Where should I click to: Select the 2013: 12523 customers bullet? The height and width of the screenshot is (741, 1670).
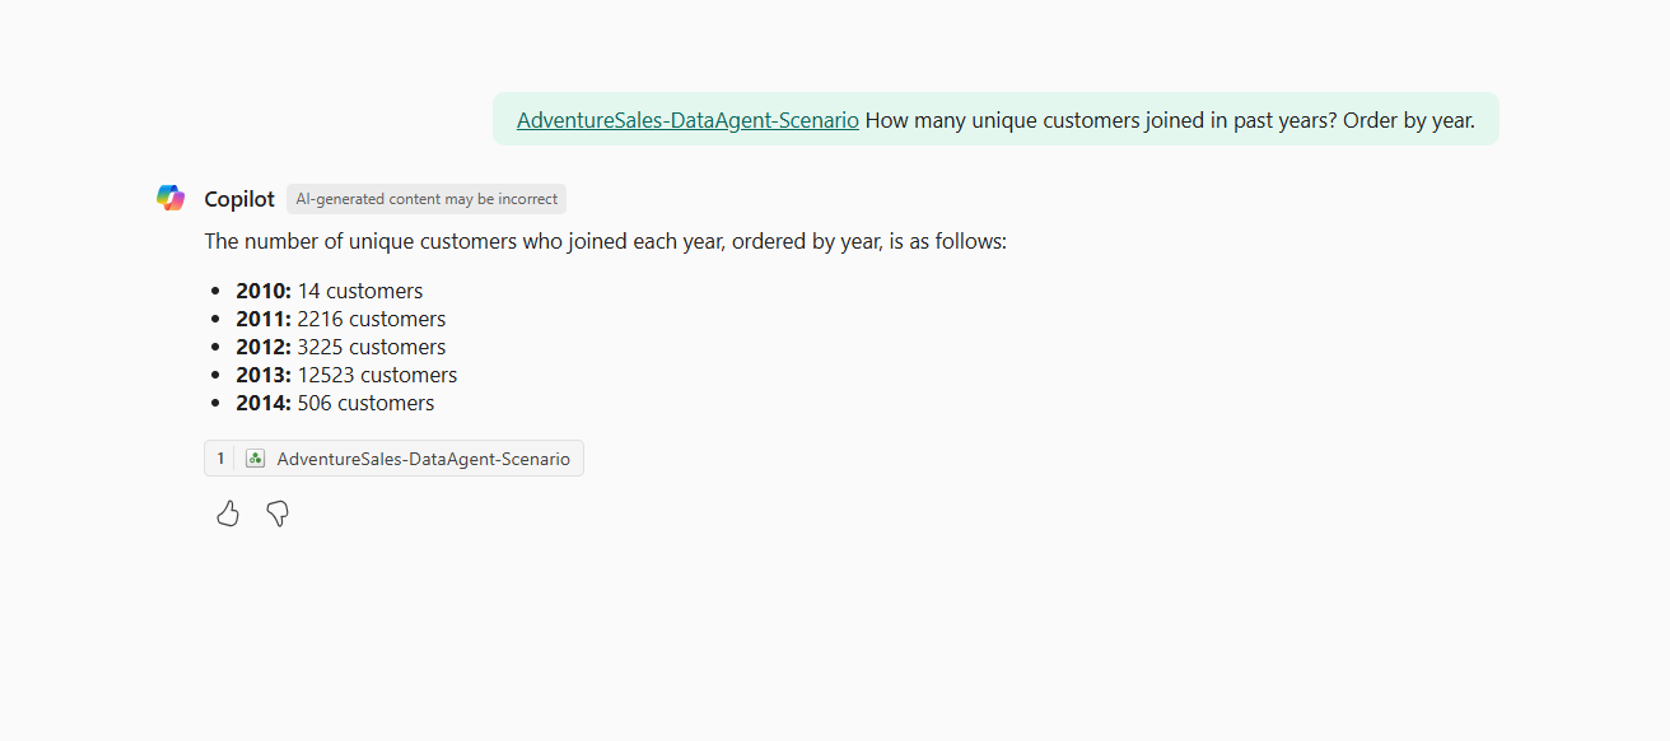pyautogui.click(x=346, y=375)
